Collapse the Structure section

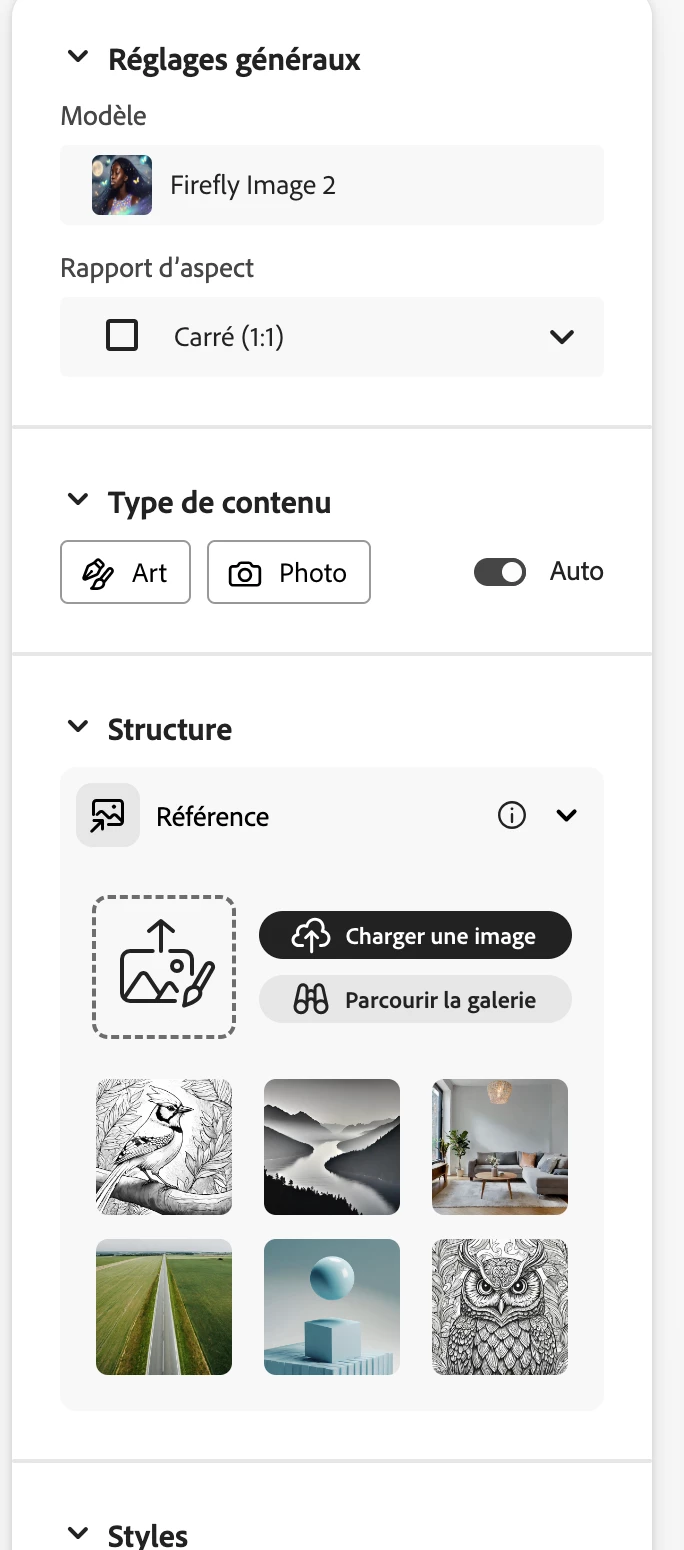78,728
